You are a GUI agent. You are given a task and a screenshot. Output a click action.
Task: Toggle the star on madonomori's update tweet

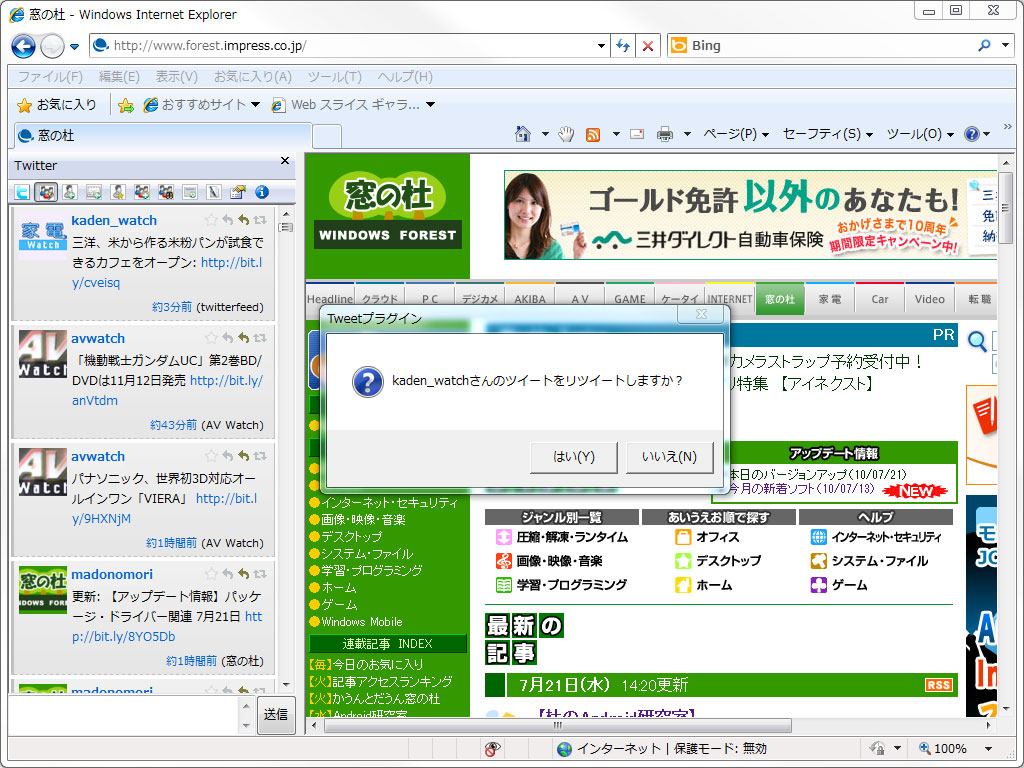tap(210, 573)
